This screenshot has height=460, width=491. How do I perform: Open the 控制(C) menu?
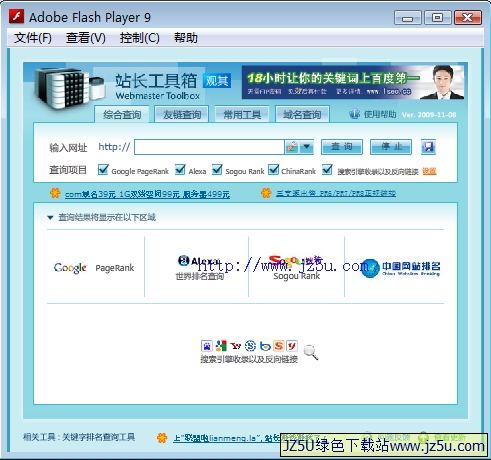[x=140, y=38]
